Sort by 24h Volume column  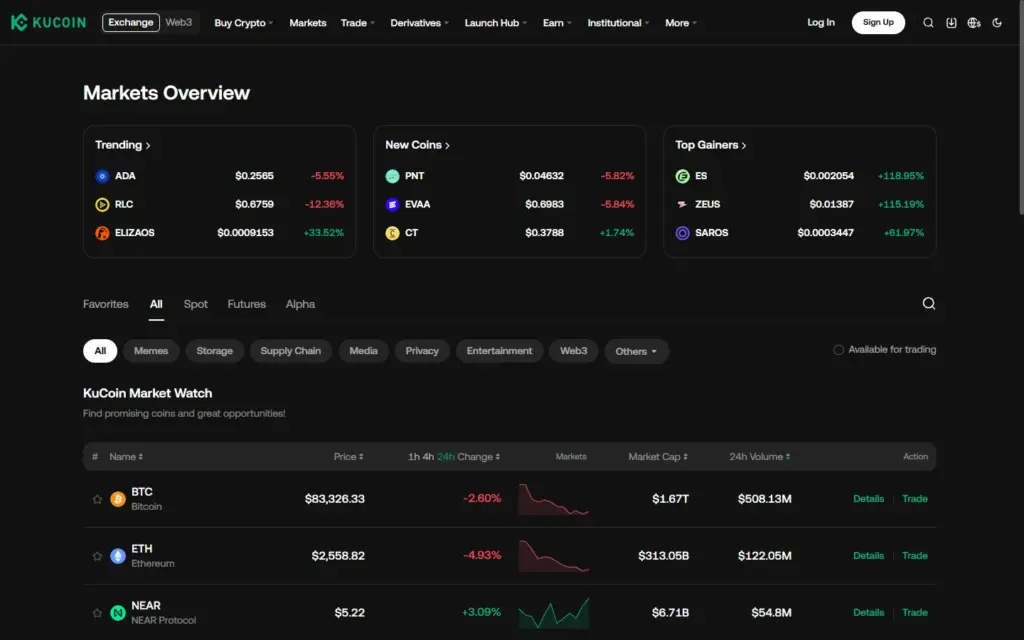tap(760, 456)
